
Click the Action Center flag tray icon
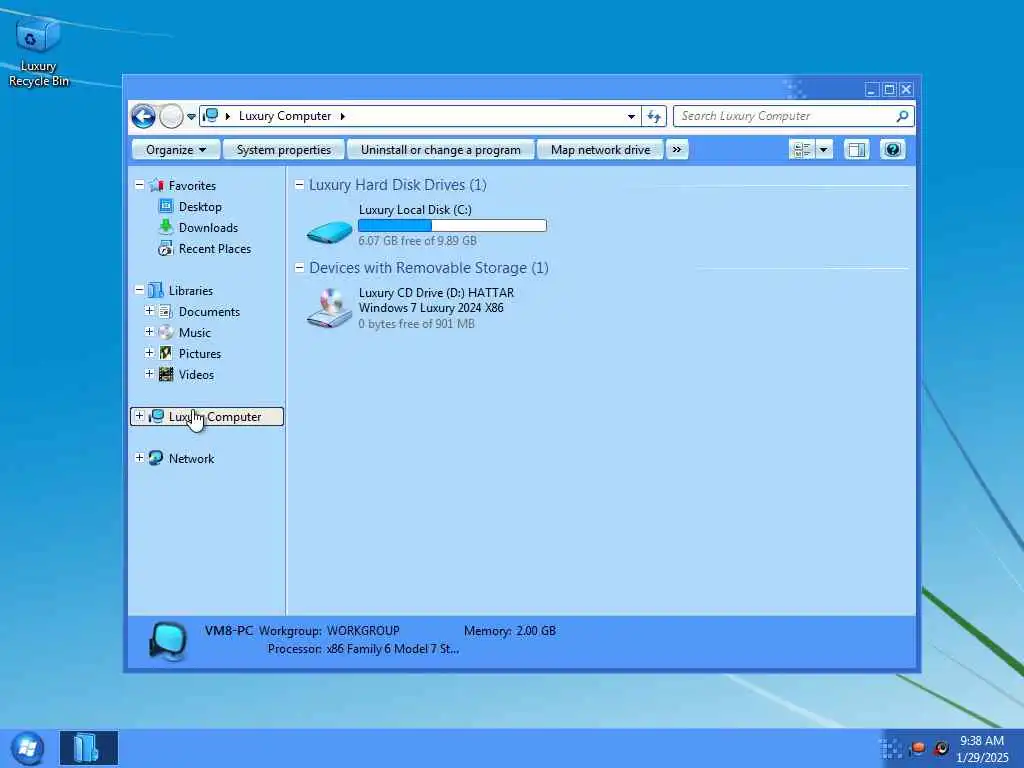[x=918, y=748]
